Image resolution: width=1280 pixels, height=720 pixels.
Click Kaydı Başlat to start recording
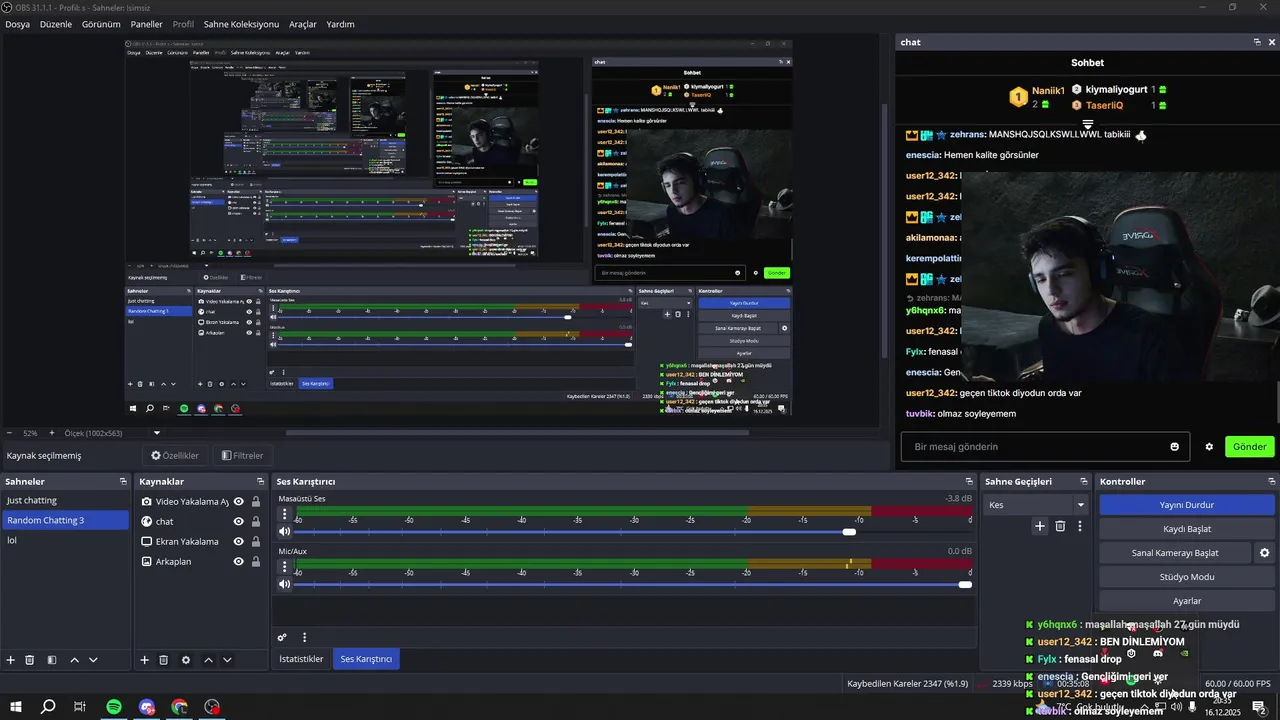1186,529
